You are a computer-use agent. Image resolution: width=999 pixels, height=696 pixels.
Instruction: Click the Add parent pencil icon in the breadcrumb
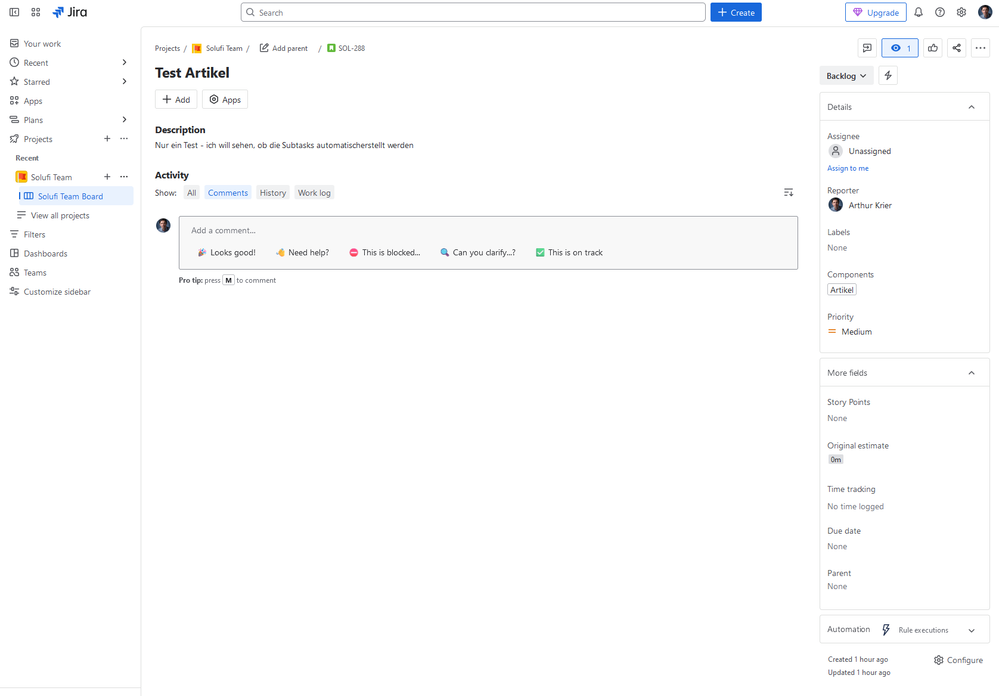click(264, 48)
